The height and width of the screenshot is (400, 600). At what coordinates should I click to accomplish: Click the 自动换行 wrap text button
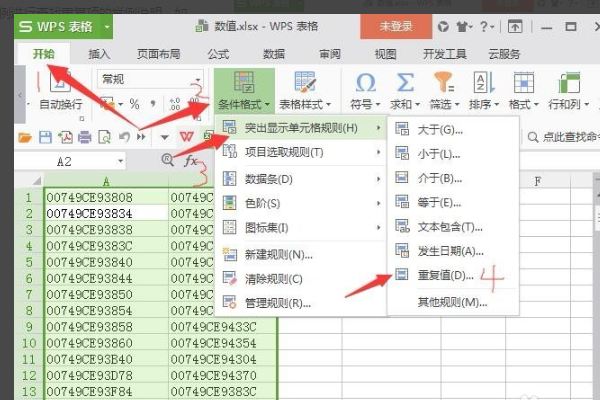(x=61, y=104)
